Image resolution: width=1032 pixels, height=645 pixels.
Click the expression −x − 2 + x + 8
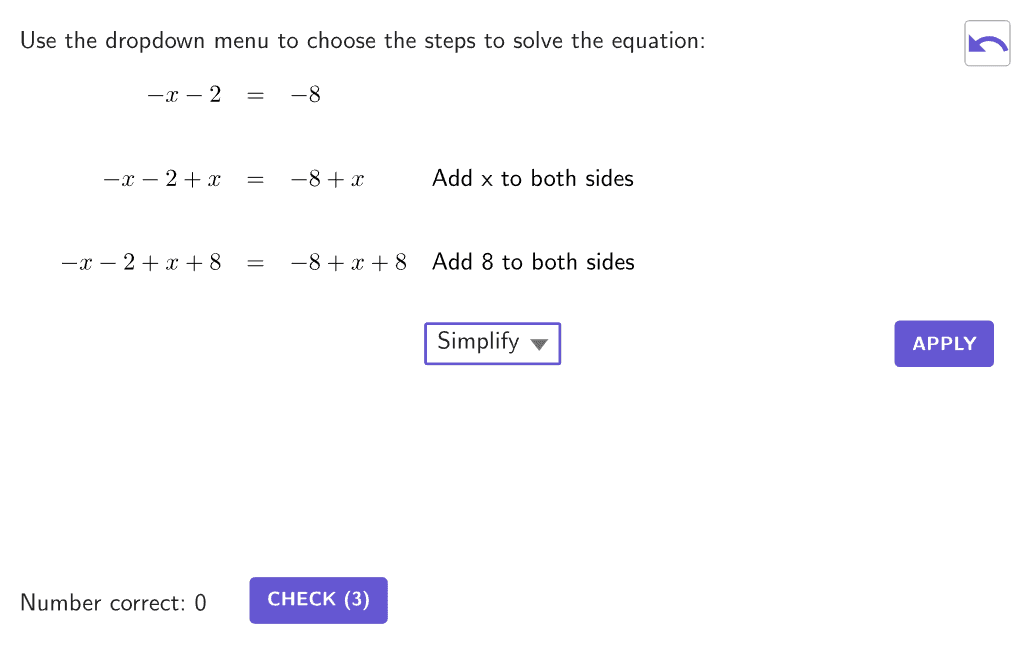[x=140, y=263]
